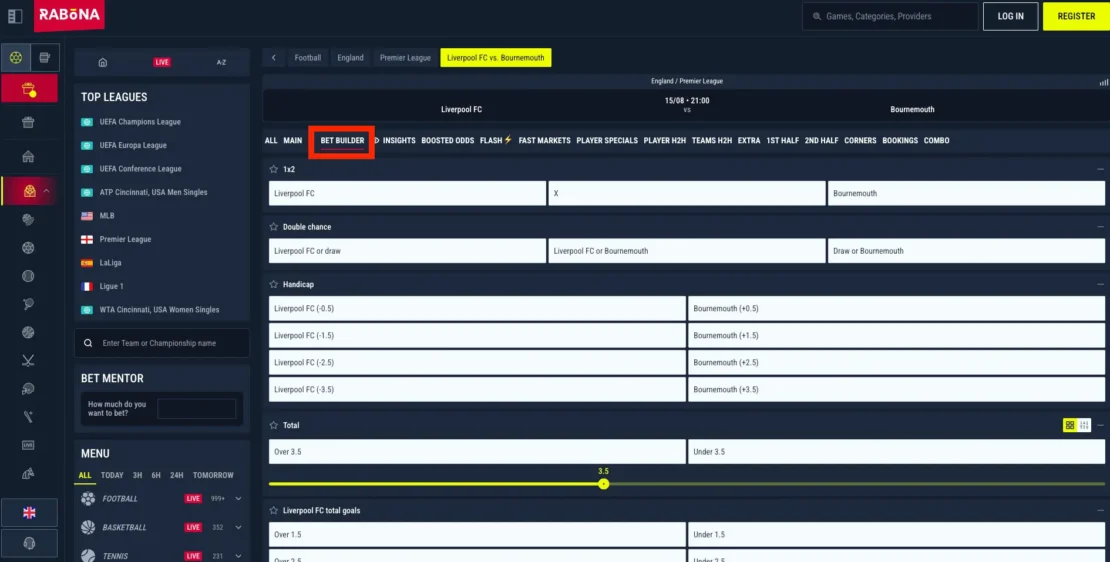This screenshot has height=562, width=1110.
Task: Toggle the Handicap market favorite star
Action: [273, 285]
